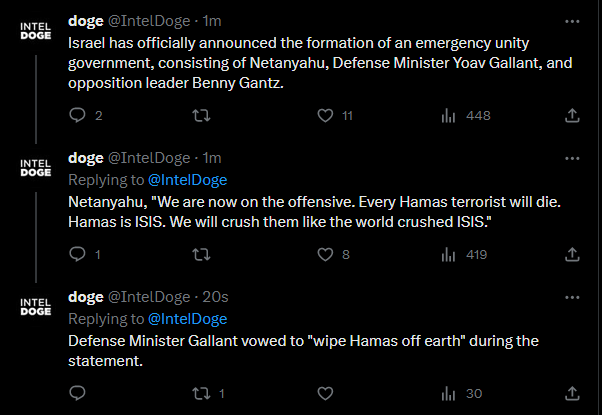
Task: Retweet the emergency unity government tweet
Action: point(200,116)
